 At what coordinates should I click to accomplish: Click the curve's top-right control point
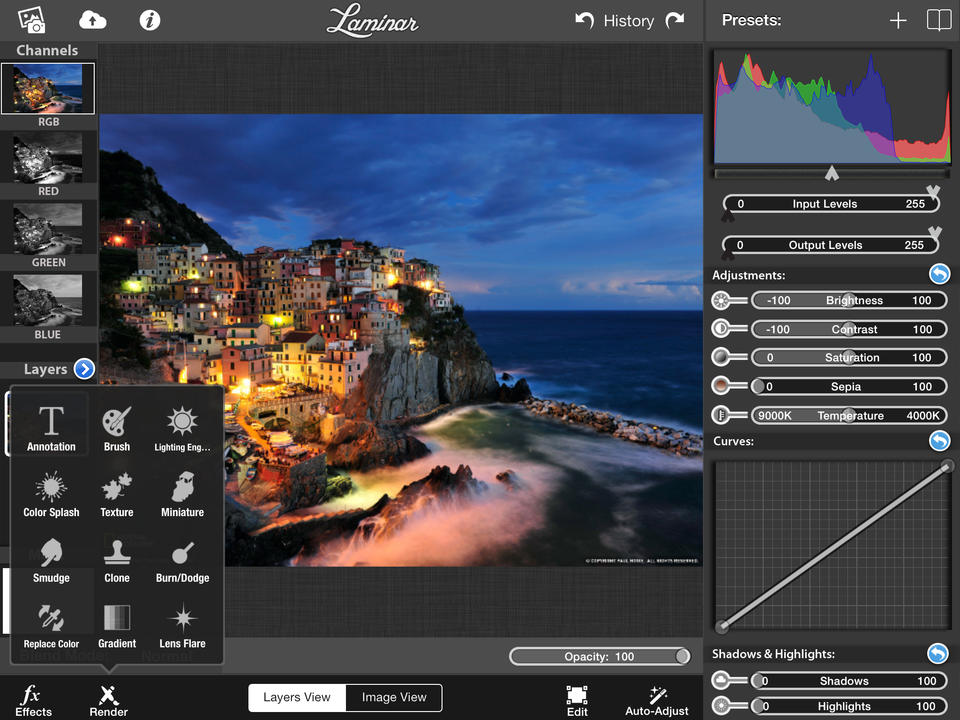[946, 467]
